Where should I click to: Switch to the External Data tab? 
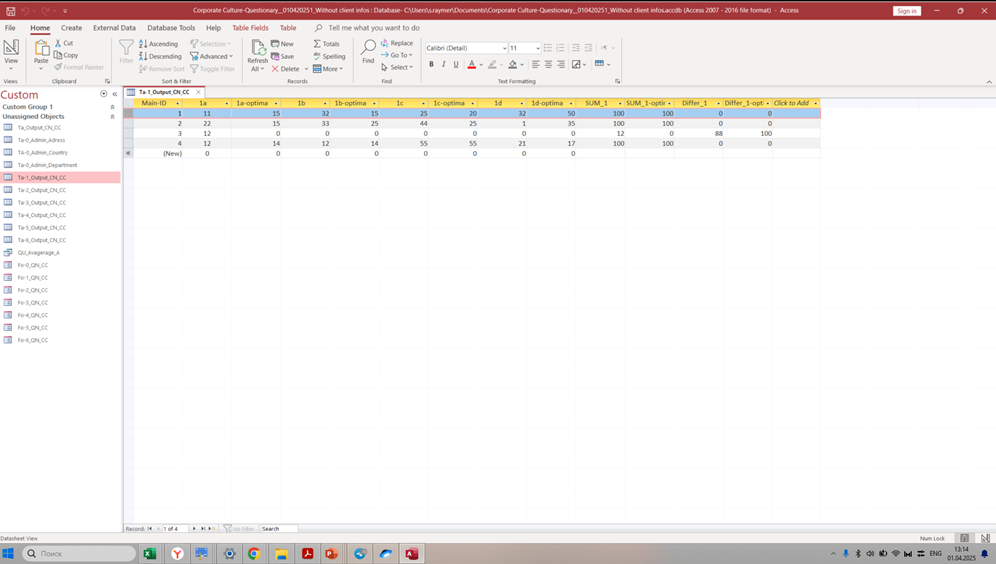[x=114, y=28]
